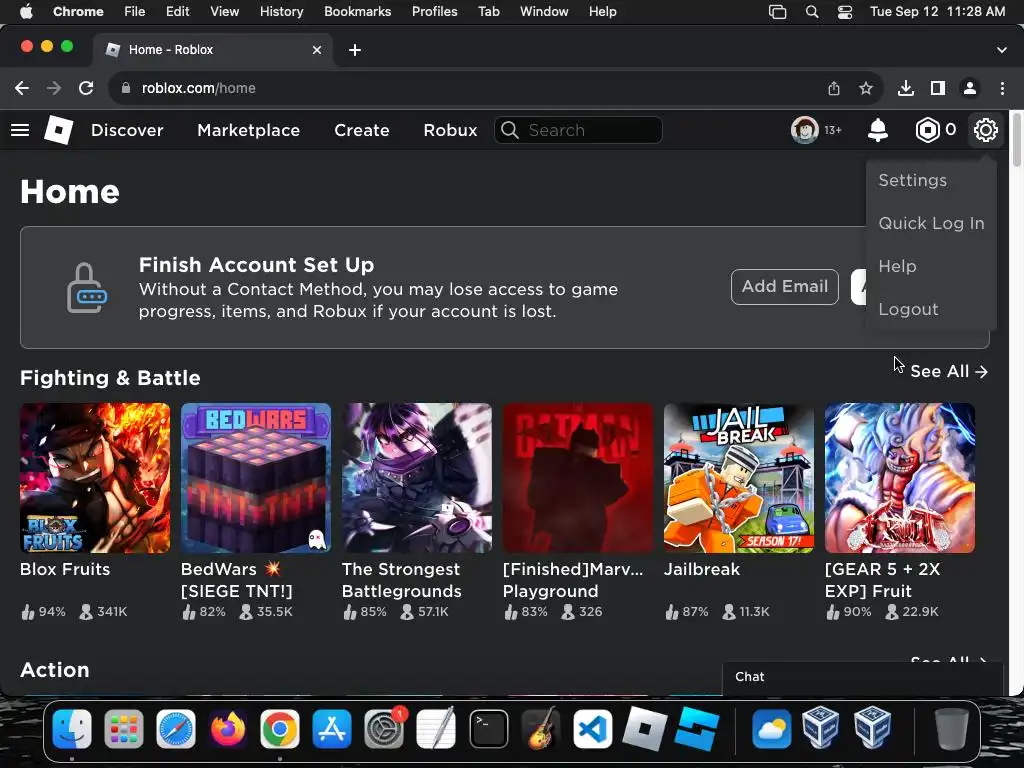Screen dimensions: 1024x768
Task: Open the Roblox hamburger navigation menu
Action: coord(20,130)
